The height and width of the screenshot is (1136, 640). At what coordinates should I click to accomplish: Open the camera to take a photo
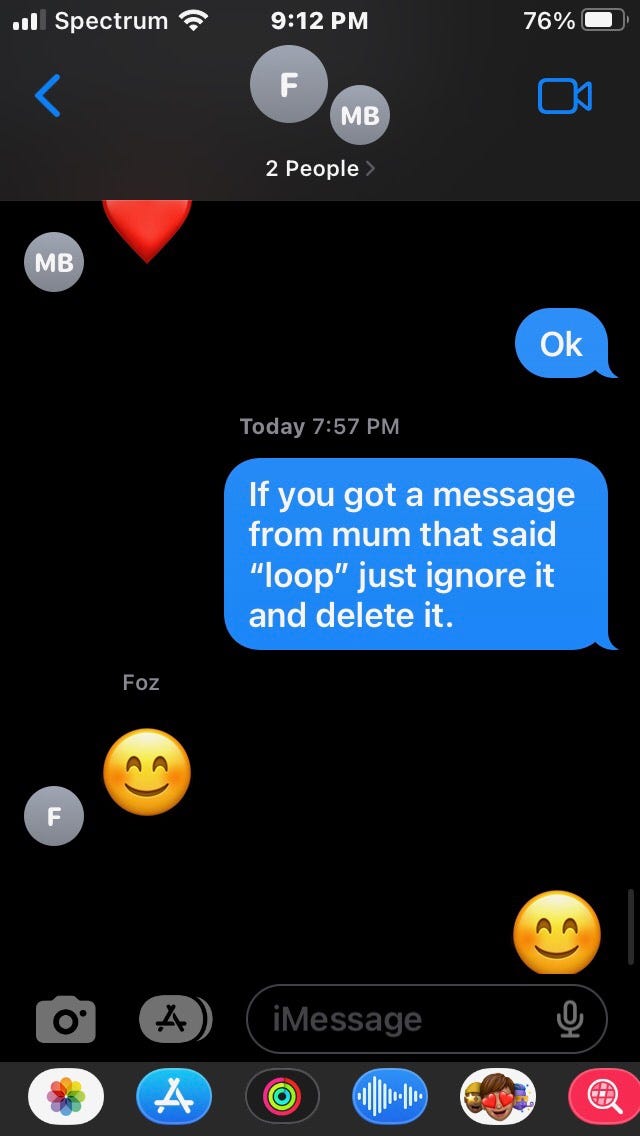[x=65, y=1019]
